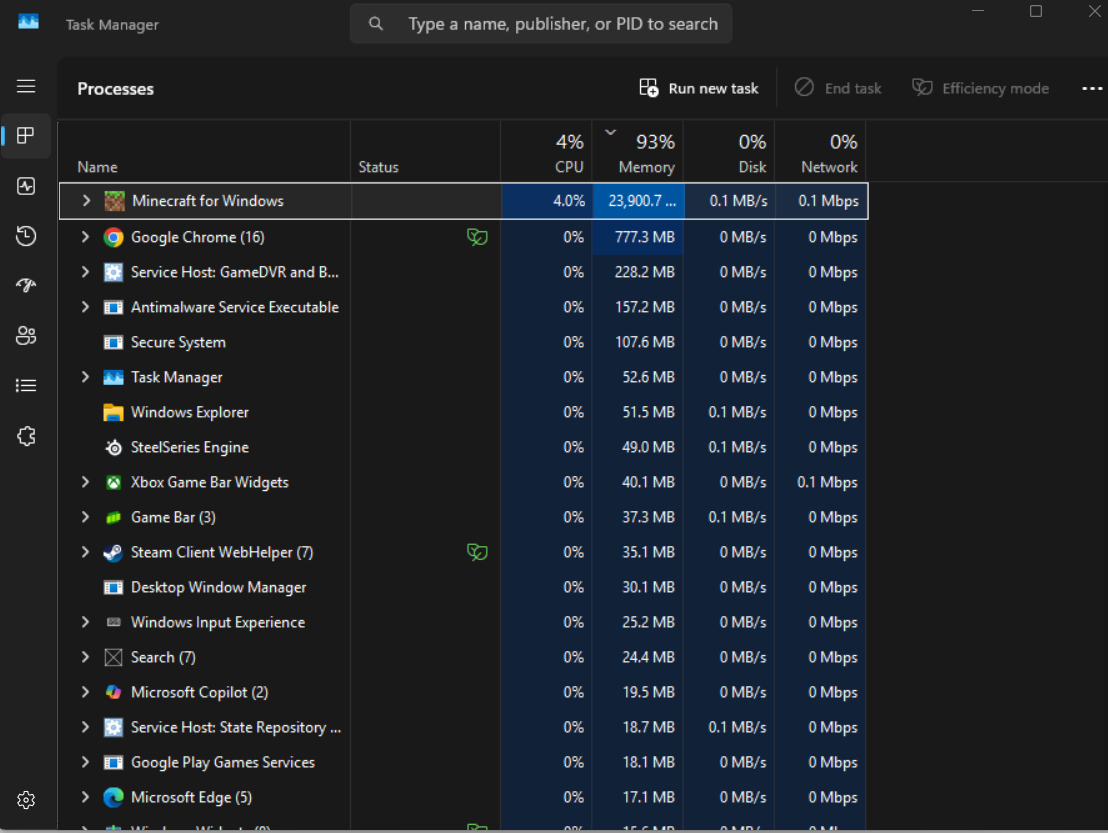This screenshot has height=833, width=1108.
Task: Open the Users page icon
Action: (x=26, y=336)
